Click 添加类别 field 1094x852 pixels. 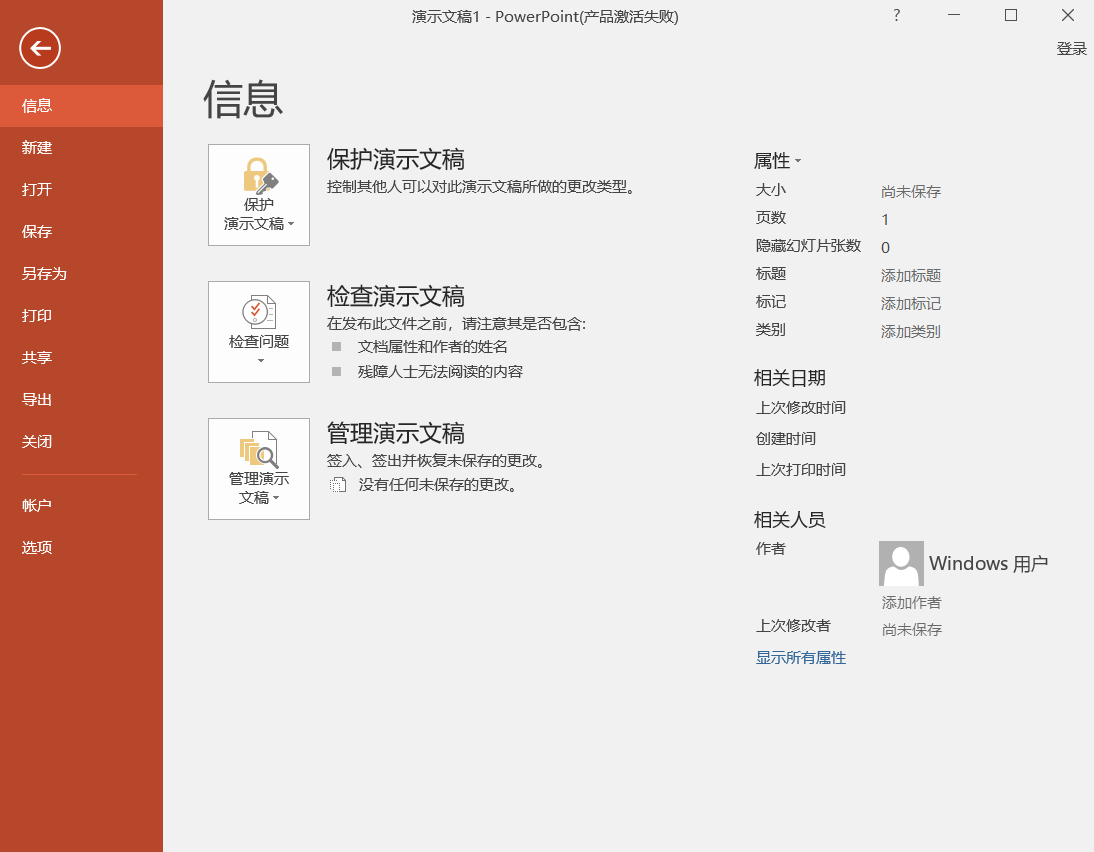(x=911, y=331)
